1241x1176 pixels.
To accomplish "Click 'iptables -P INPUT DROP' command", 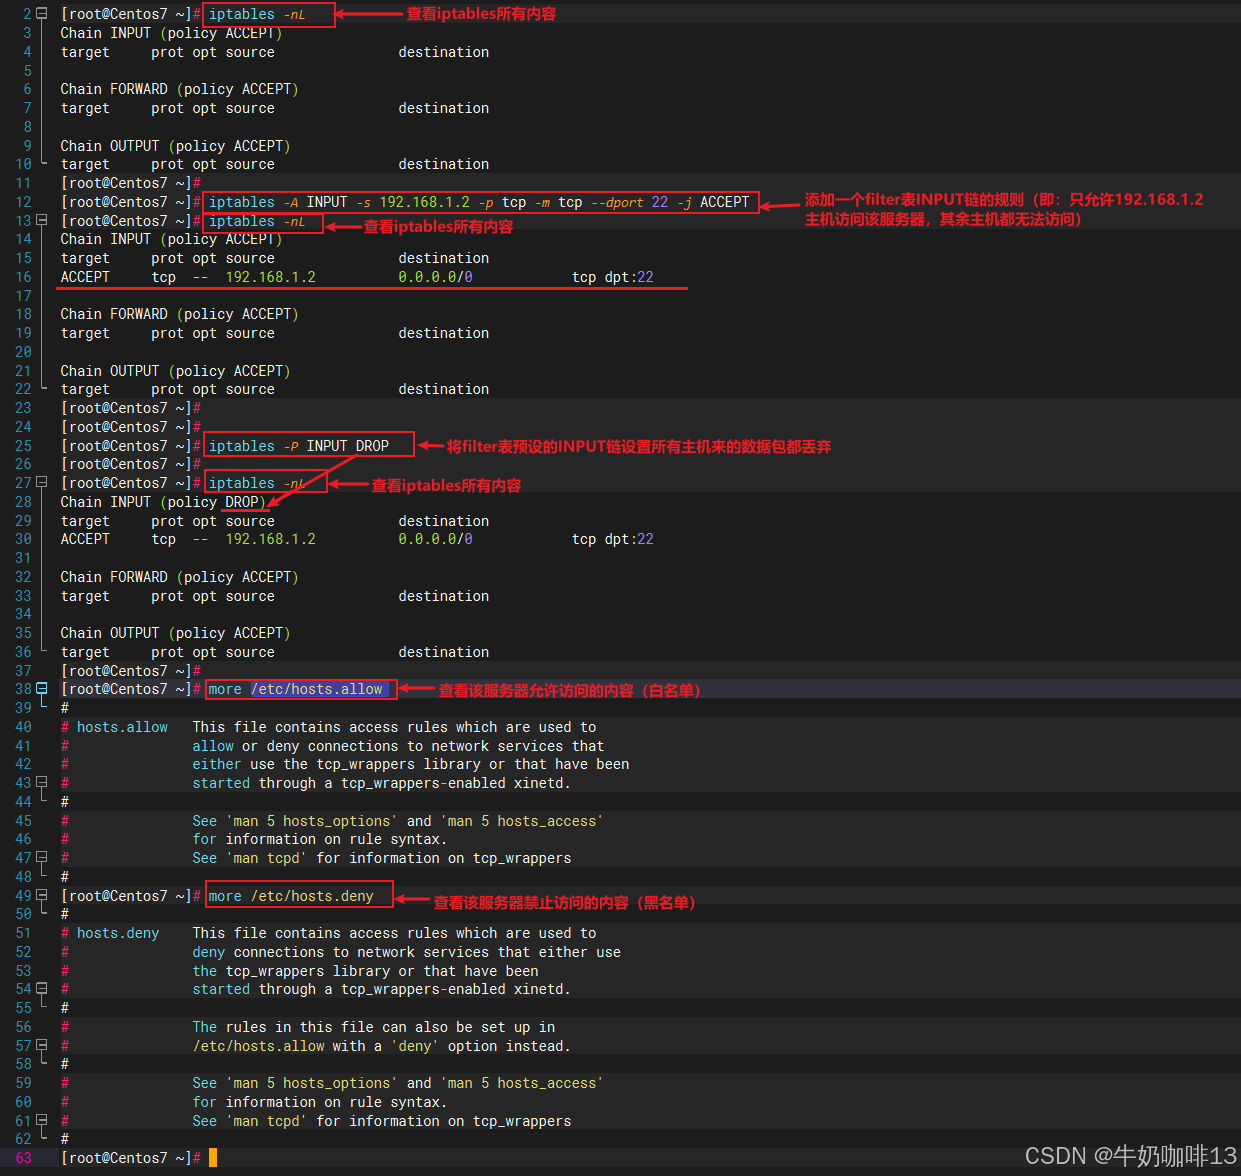I will pos(299,446).
